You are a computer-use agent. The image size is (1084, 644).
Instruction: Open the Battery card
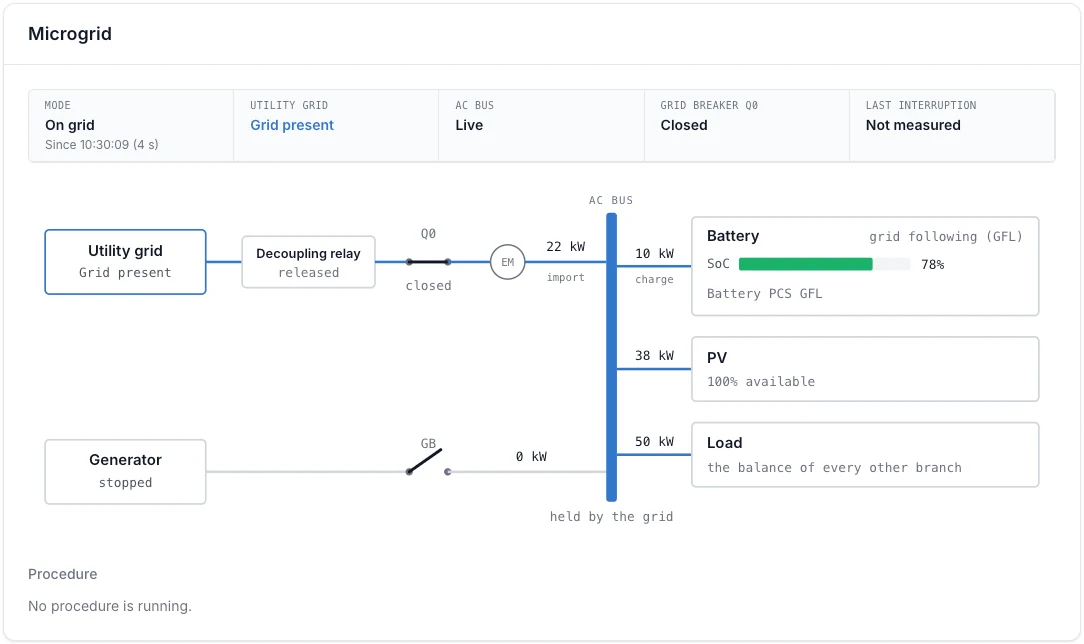click(x=865, y=266)
